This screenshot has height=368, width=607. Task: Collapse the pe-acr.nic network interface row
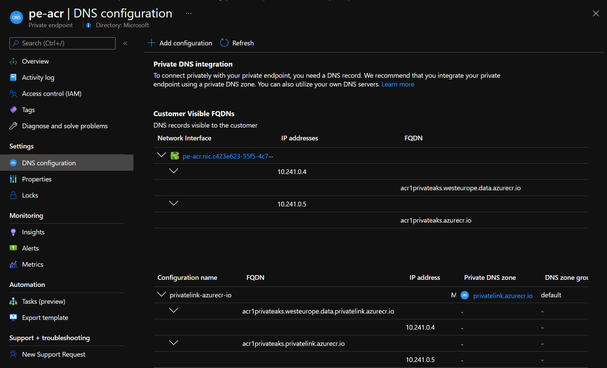pos(161,155)
